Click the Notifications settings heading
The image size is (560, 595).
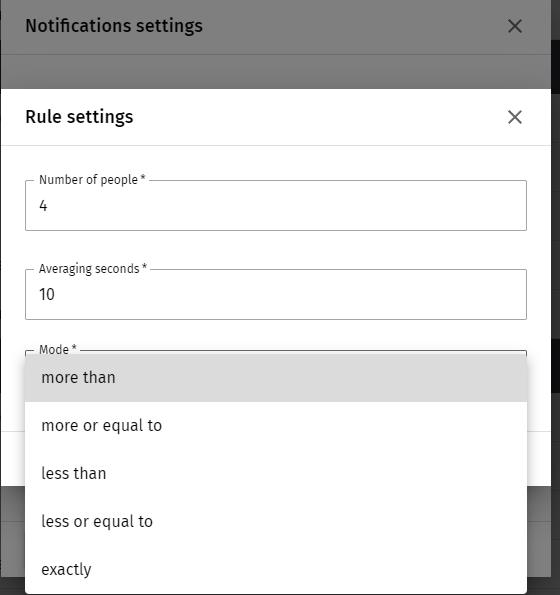click(x=114, y=26)
